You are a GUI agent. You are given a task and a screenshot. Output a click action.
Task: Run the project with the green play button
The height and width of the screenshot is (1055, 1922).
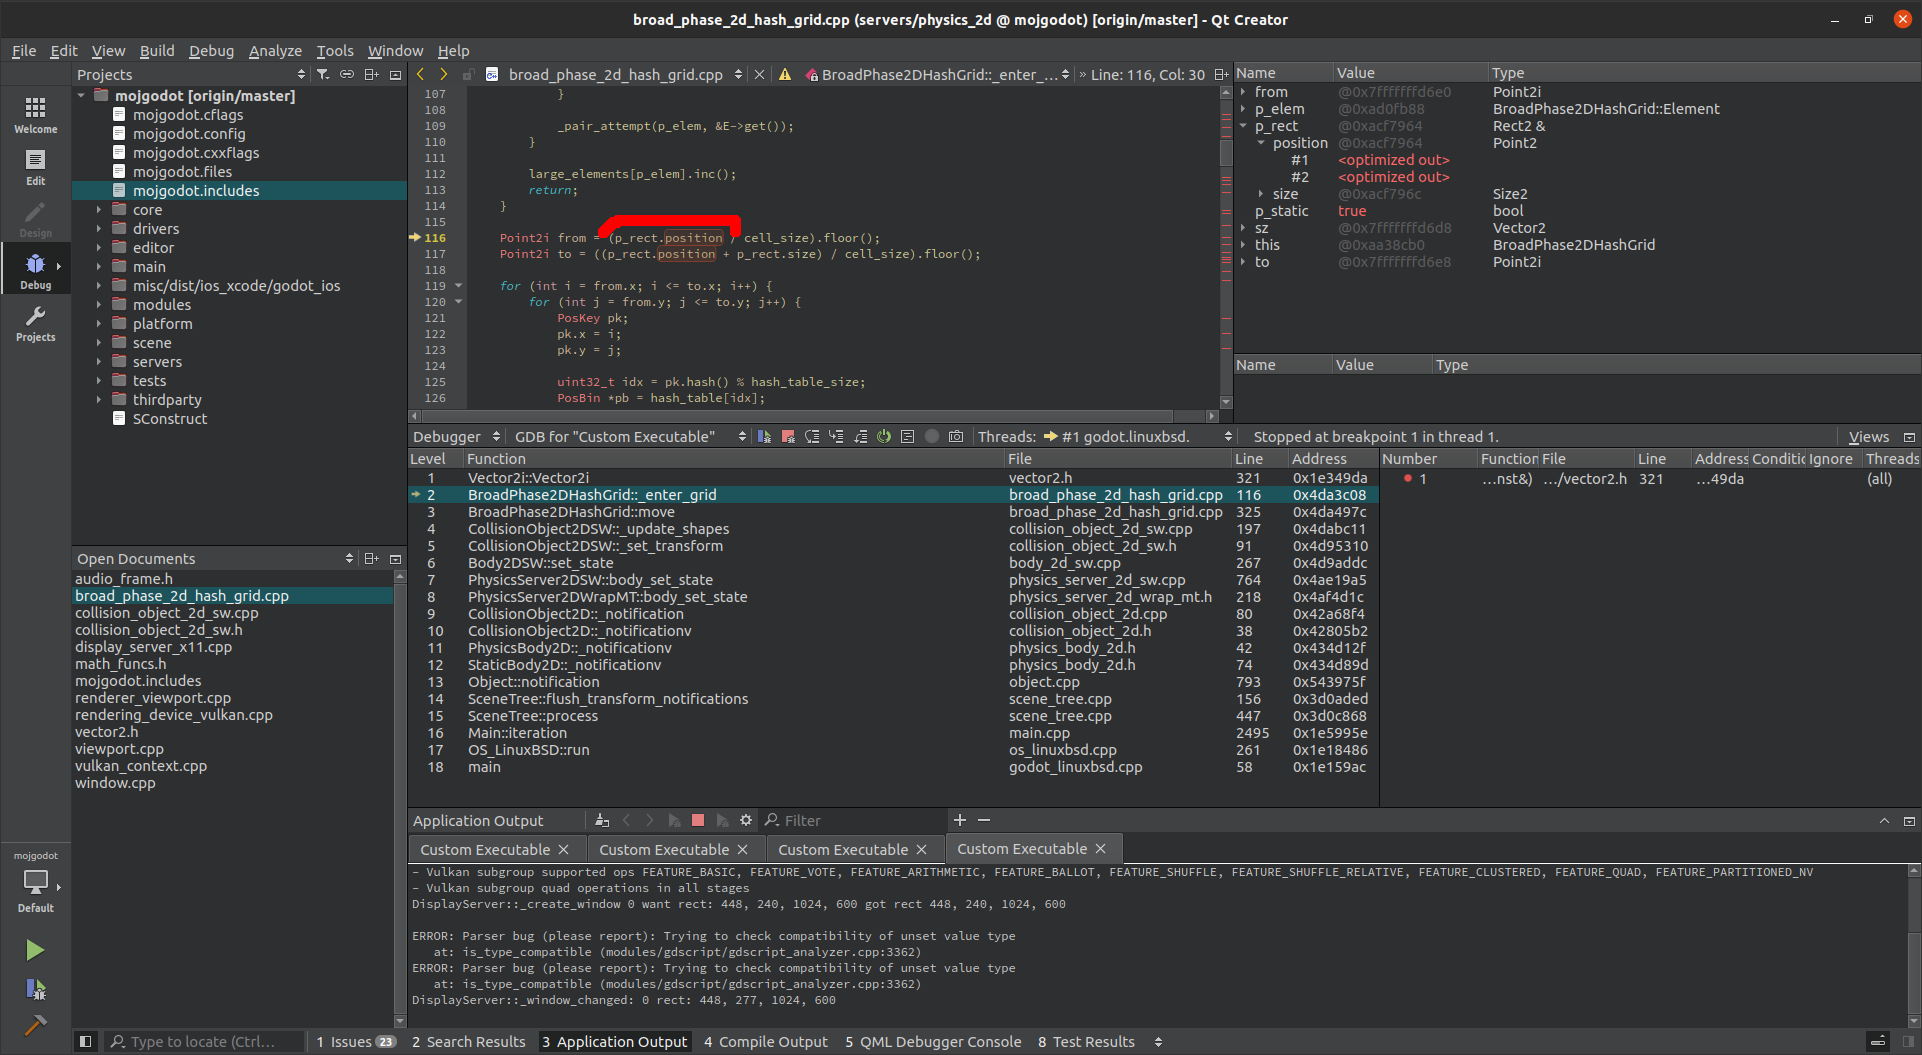pyautogui.click(x=36, y=949)
